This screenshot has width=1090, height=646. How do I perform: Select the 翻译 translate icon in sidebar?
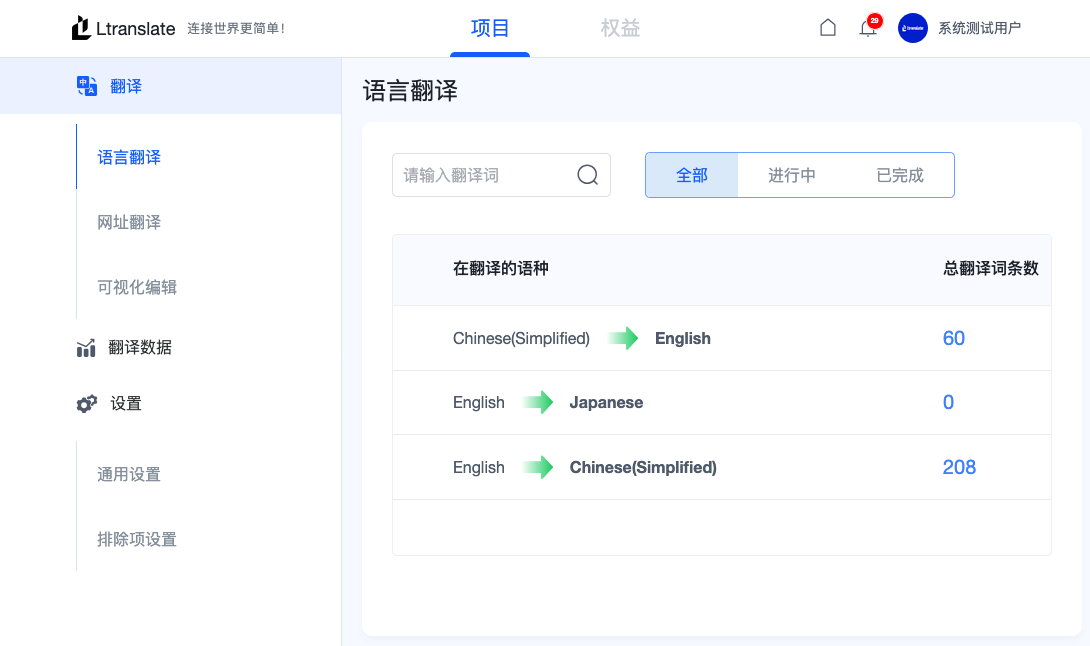pos(88,85)
